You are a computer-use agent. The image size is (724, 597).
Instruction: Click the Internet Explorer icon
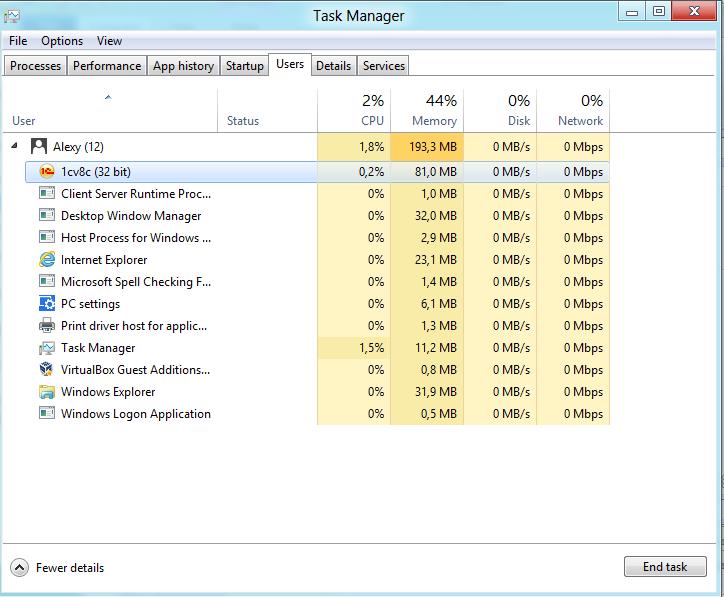pyautogui.click(x=47, y=259)
